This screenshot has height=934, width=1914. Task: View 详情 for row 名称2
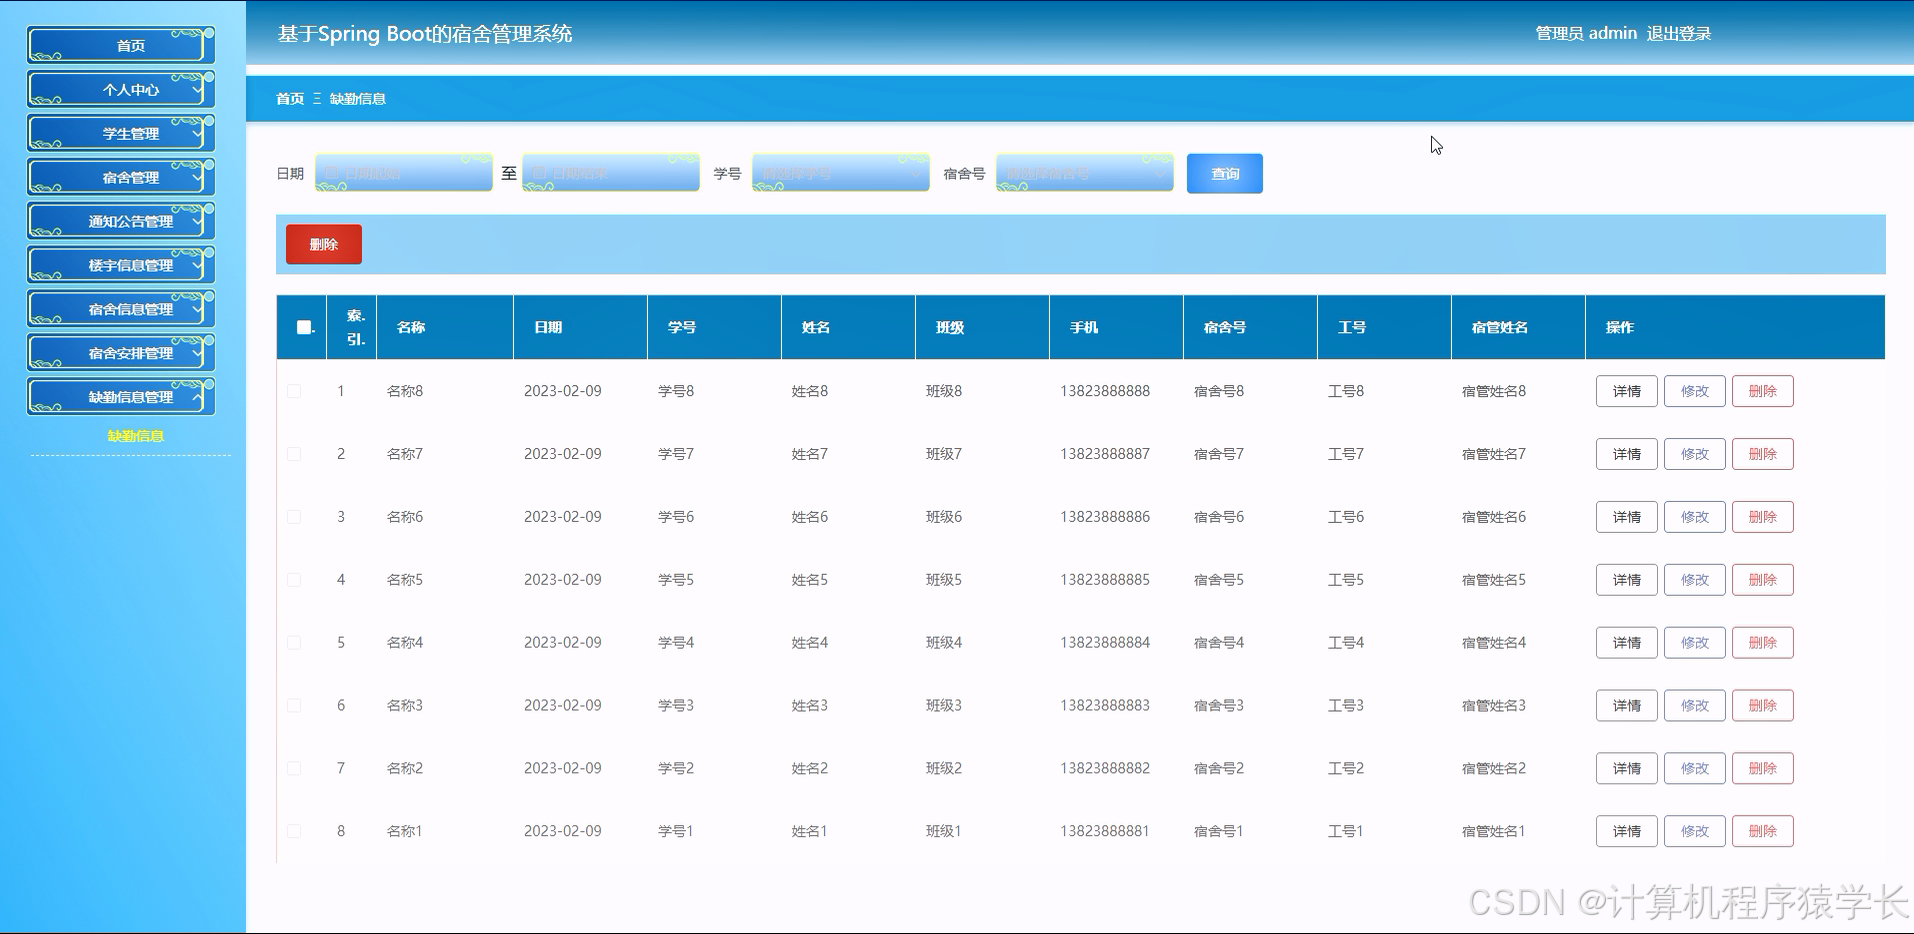coord(1626,769)
